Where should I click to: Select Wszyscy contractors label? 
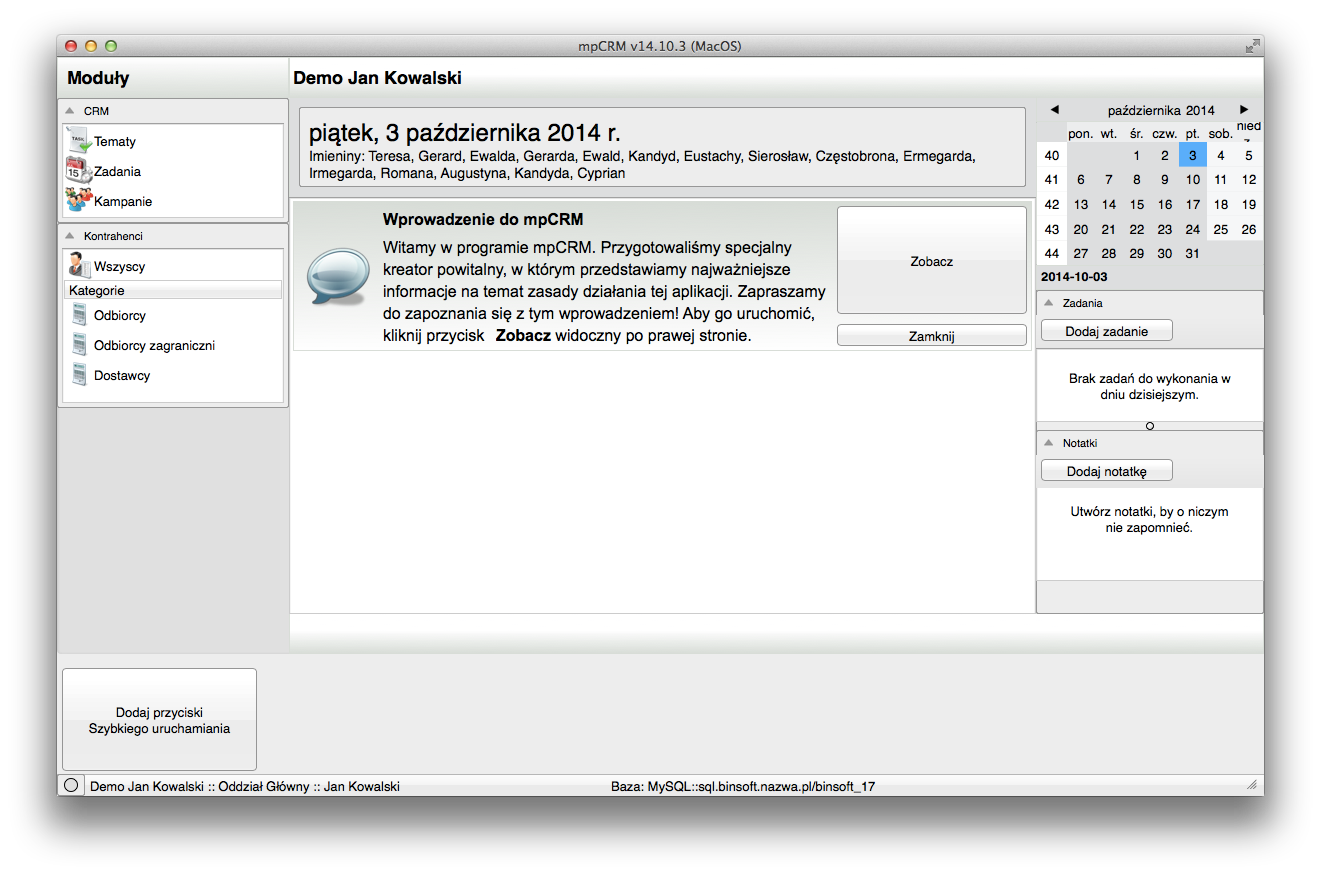120,267
